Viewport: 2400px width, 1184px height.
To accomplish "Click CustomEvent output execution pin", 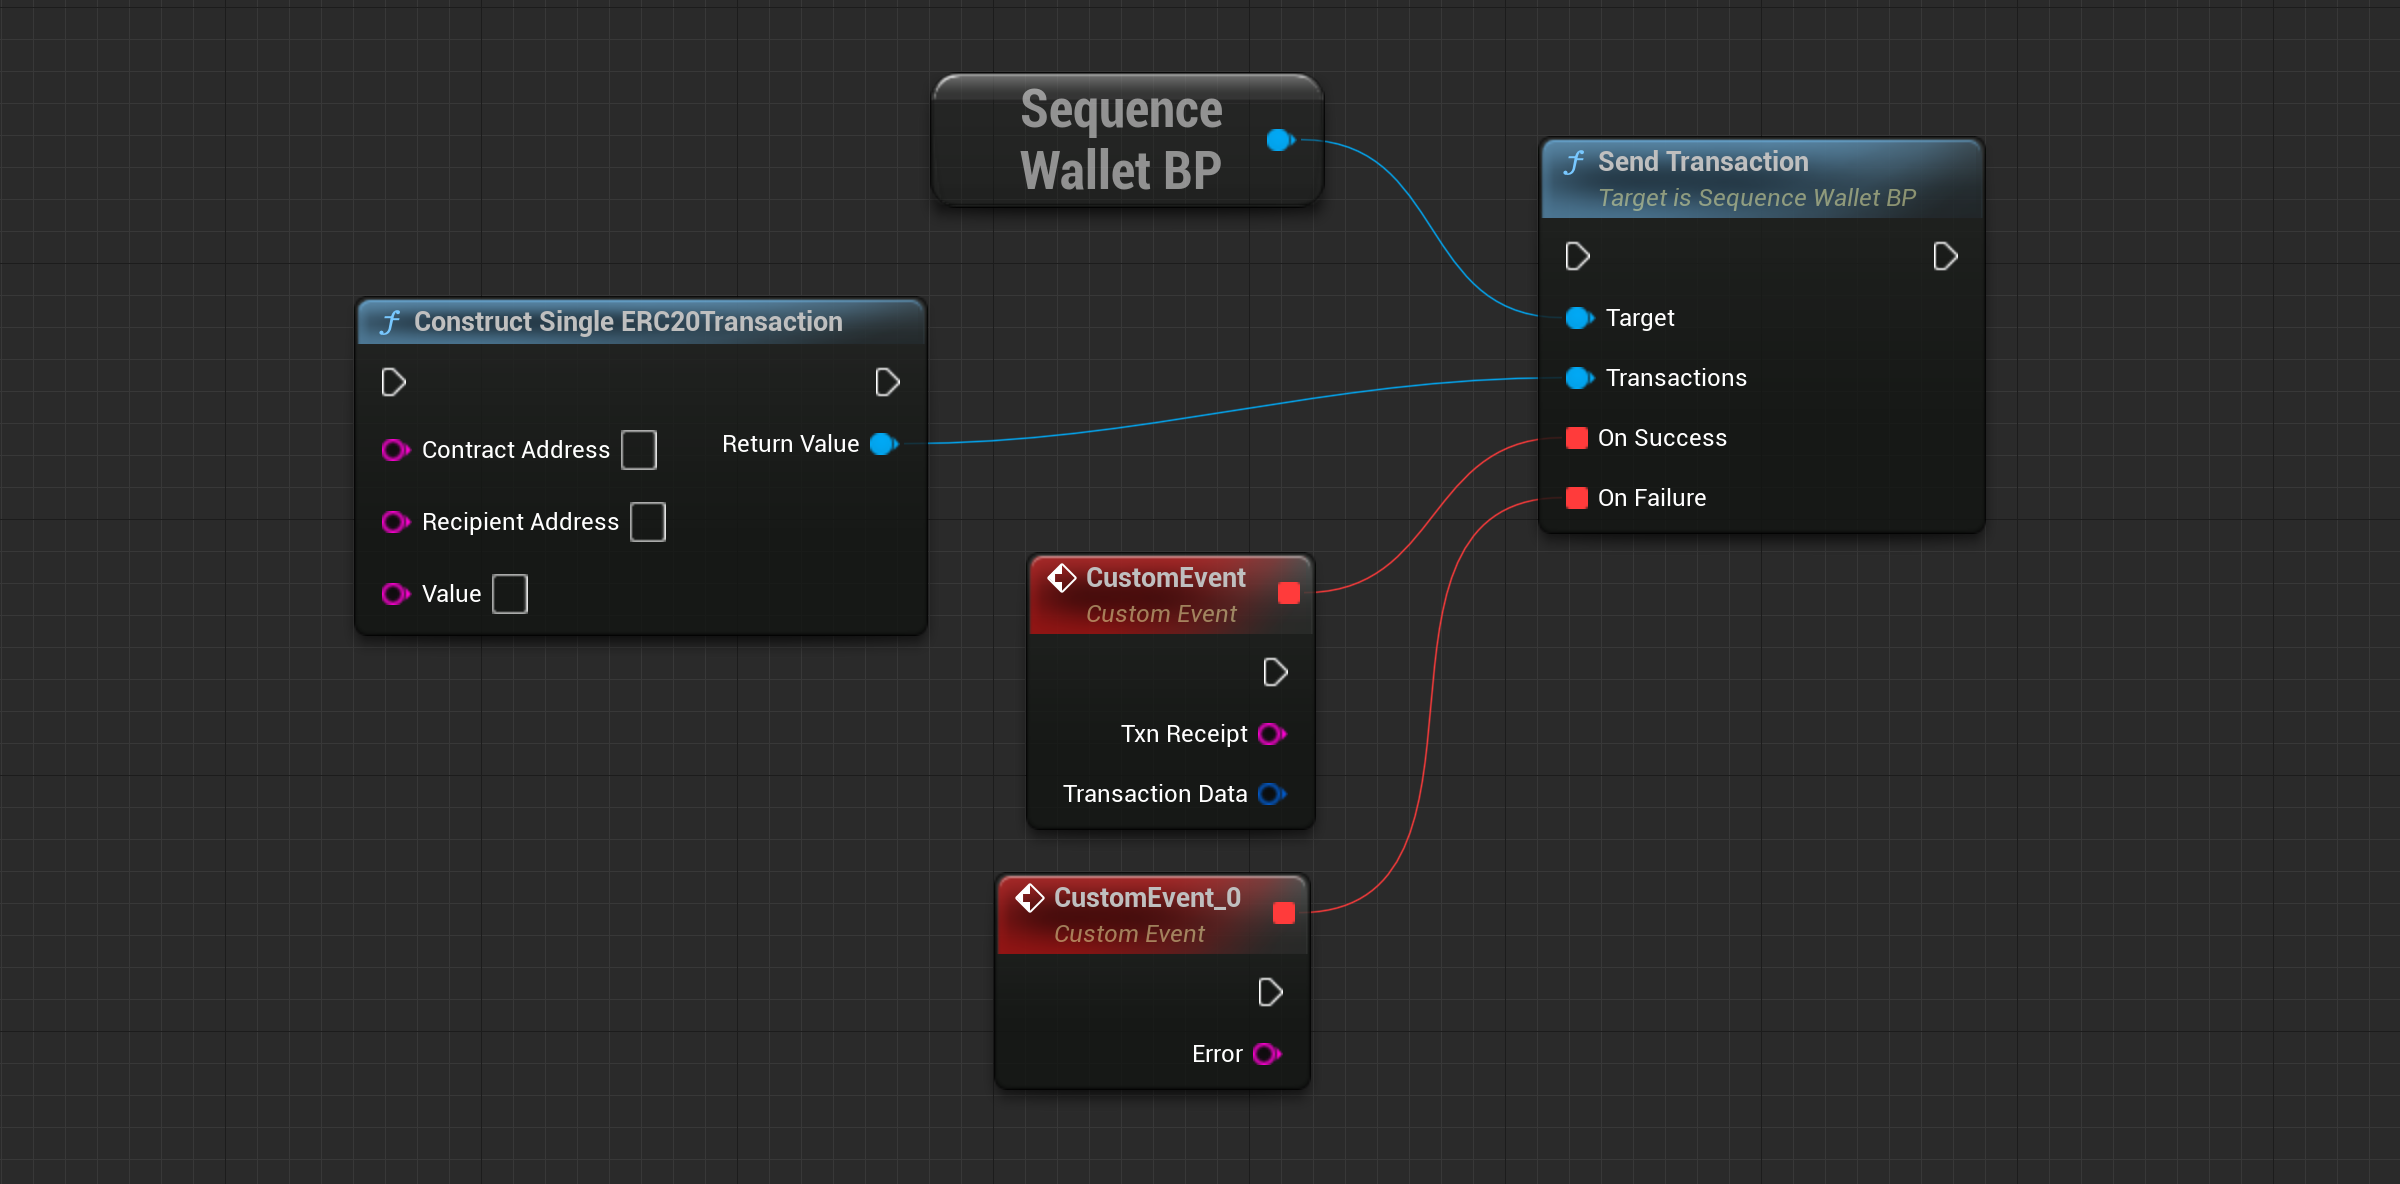I will 1275,672.
